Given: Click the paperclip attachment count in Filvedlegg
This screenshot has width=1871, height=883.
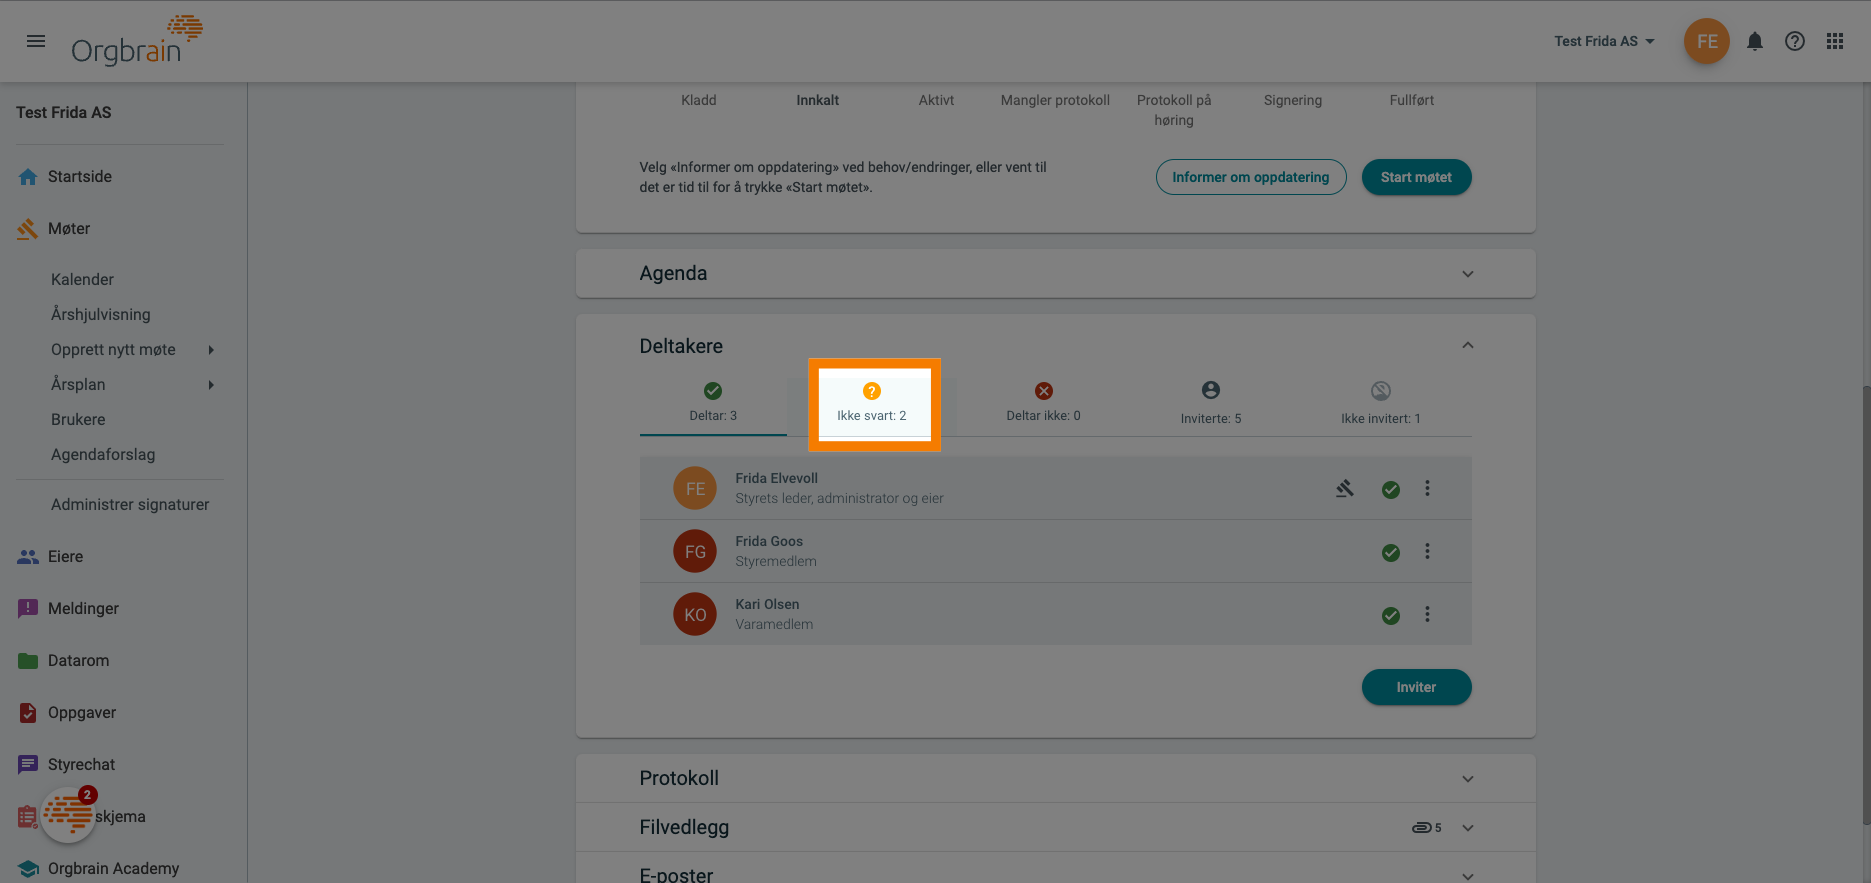Looking at the screenshot, I should [x=1427, y=828].
